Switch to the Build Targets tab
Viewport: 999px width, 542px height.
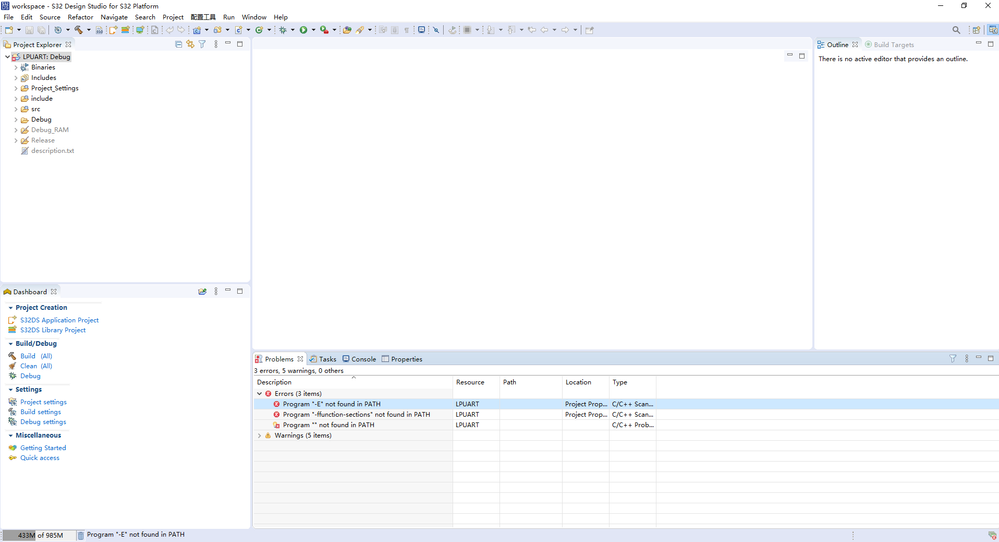889,45
